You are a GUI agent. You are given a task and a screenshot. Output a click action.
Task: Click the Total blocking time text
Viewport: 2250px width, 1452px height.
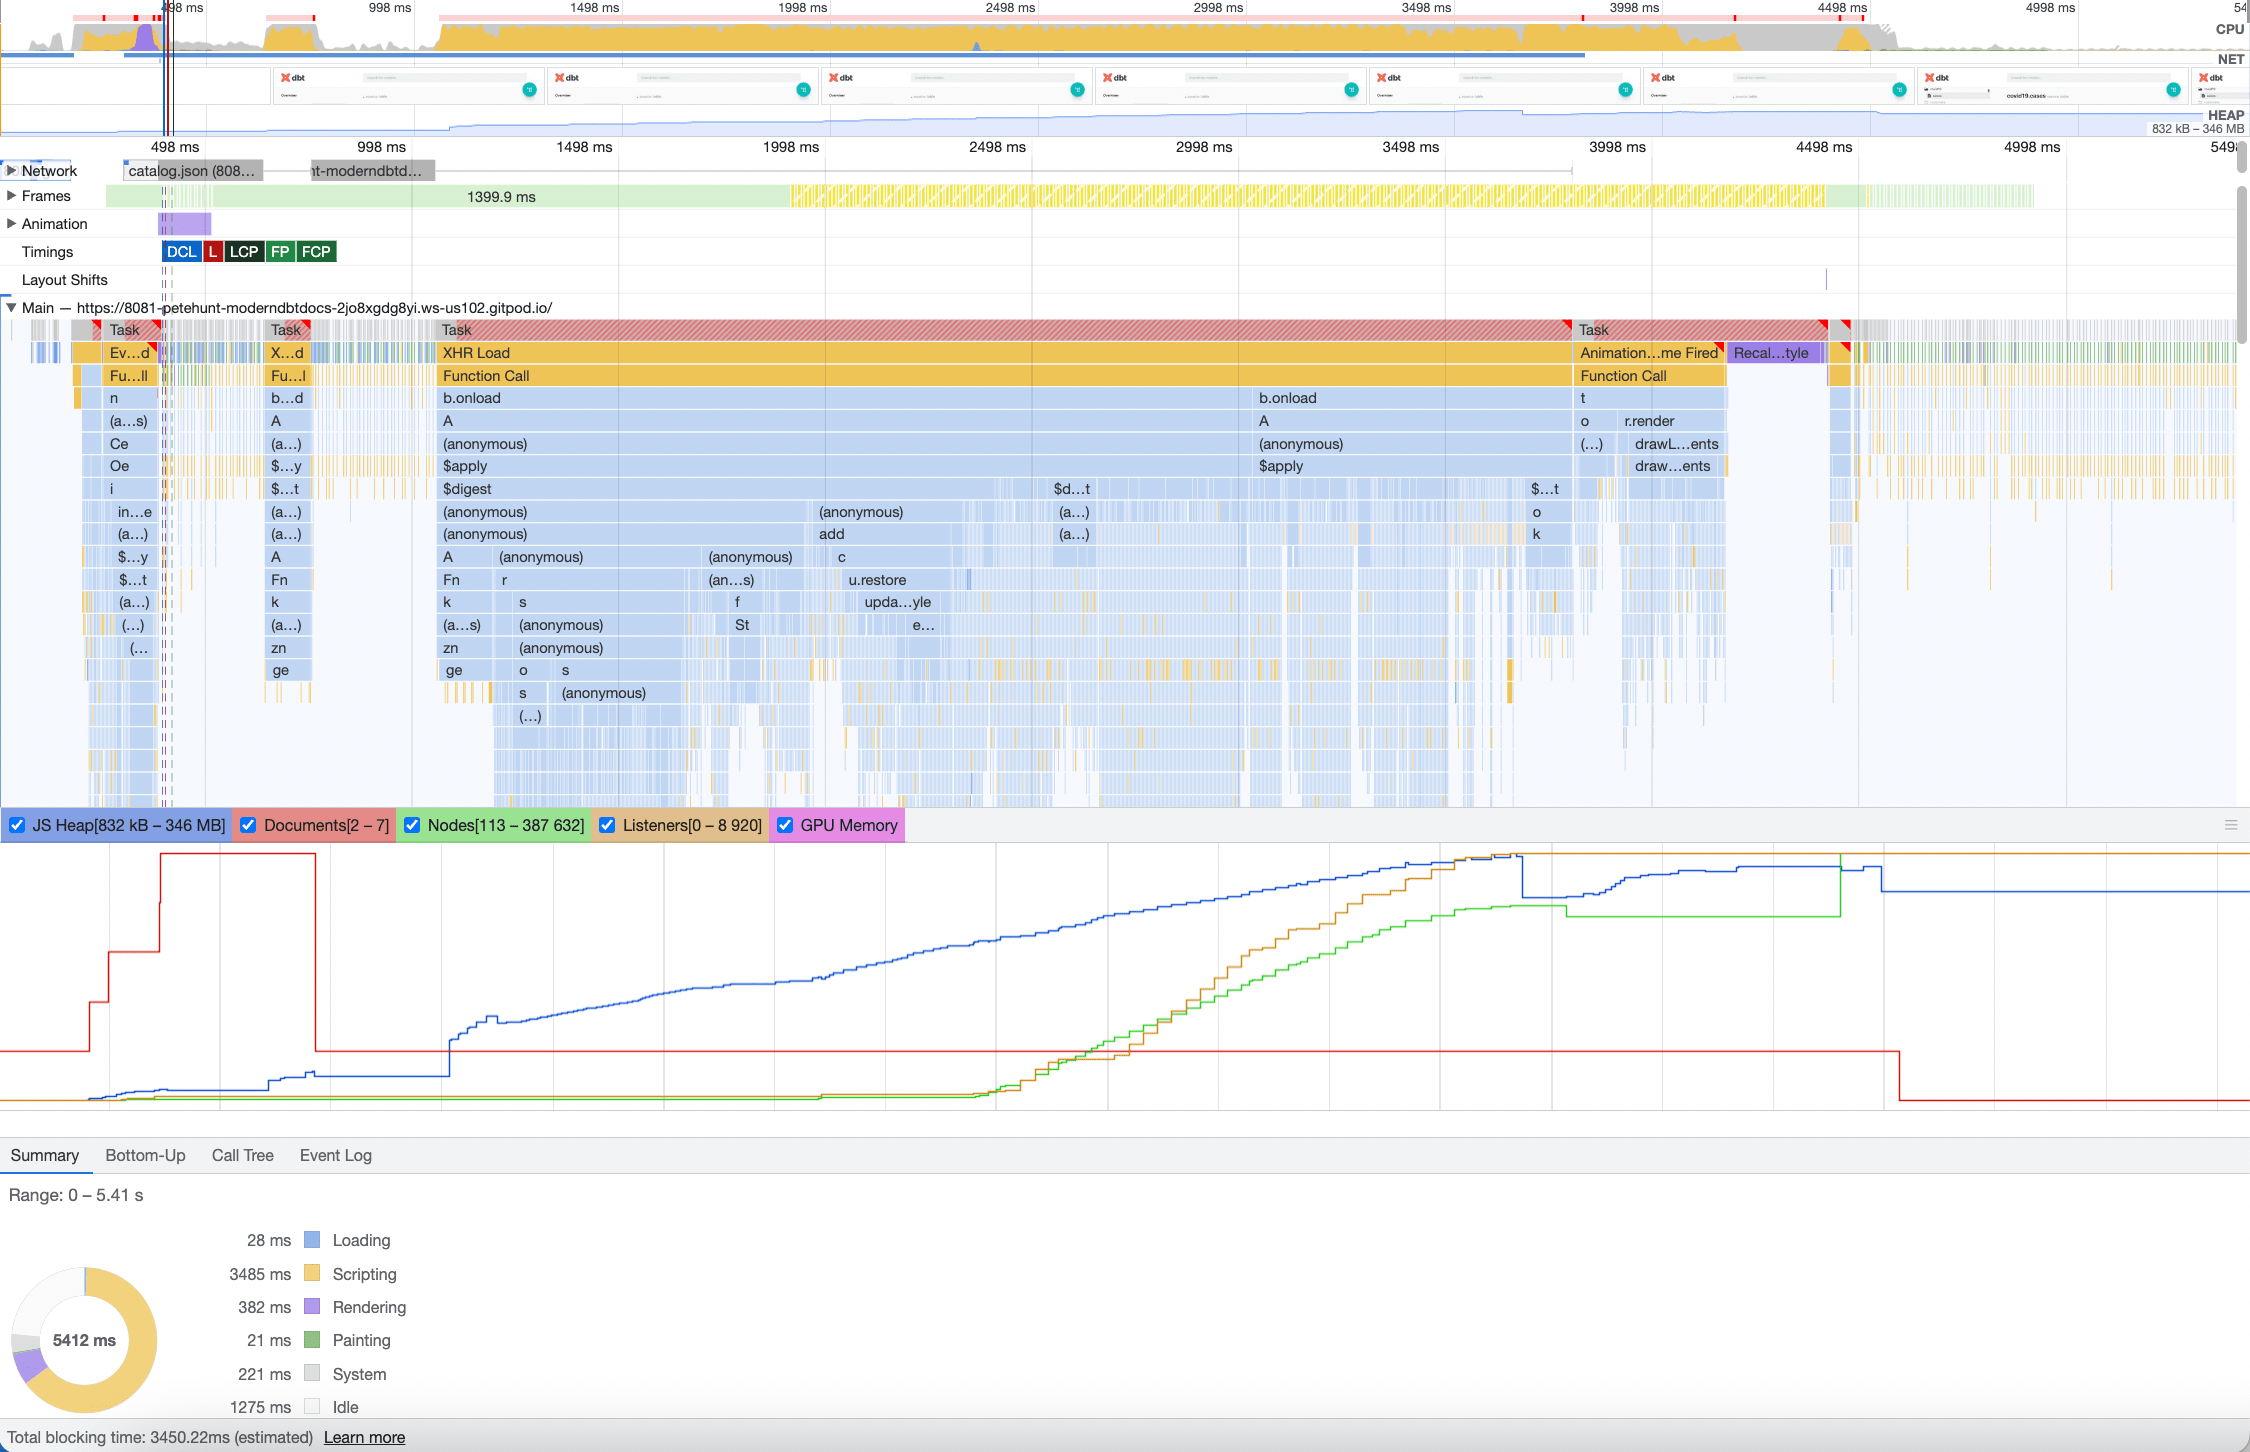click(x=160, y=1437)
